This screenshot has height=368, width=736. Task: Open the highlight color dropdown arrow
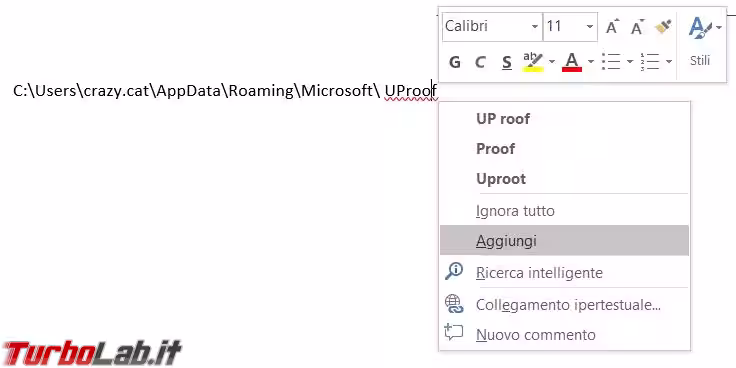point(552,61)
